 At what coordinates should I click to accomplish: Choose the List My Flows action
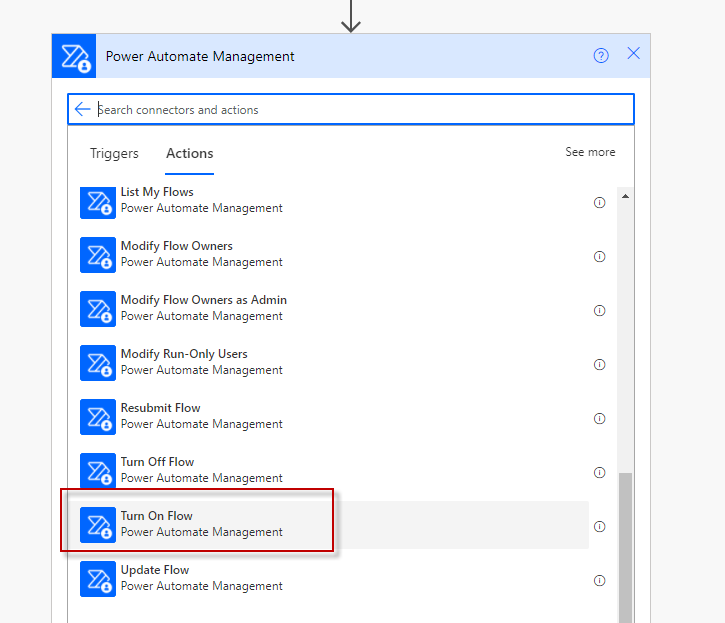(334, 201)
